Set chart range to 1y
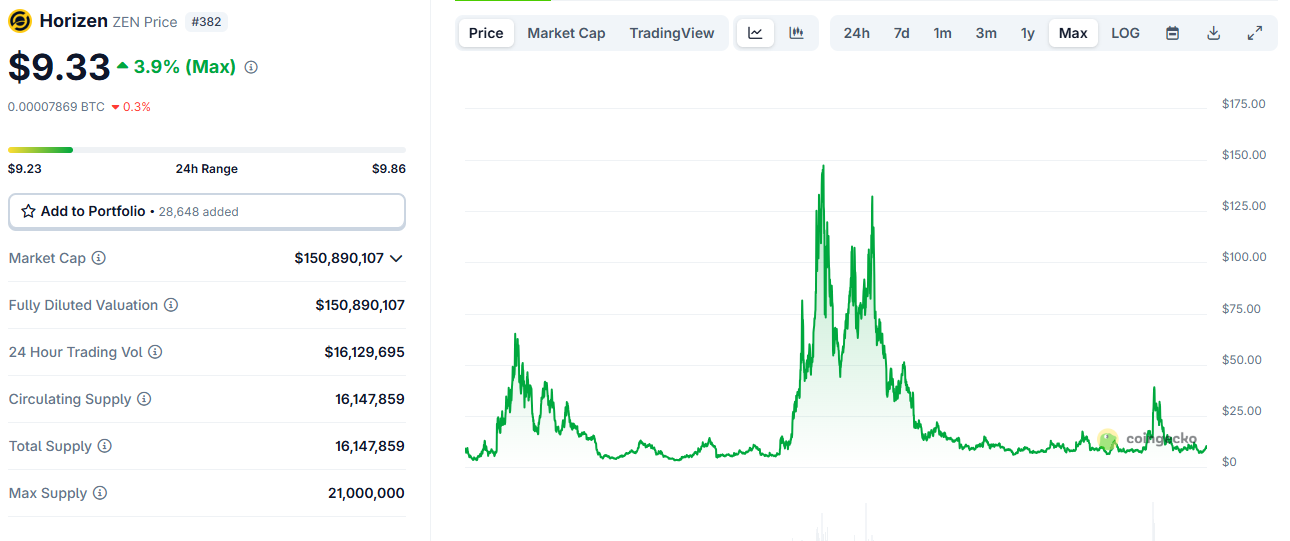The height and width of the screenshot is (541, 1290). tap(1028, 33)
